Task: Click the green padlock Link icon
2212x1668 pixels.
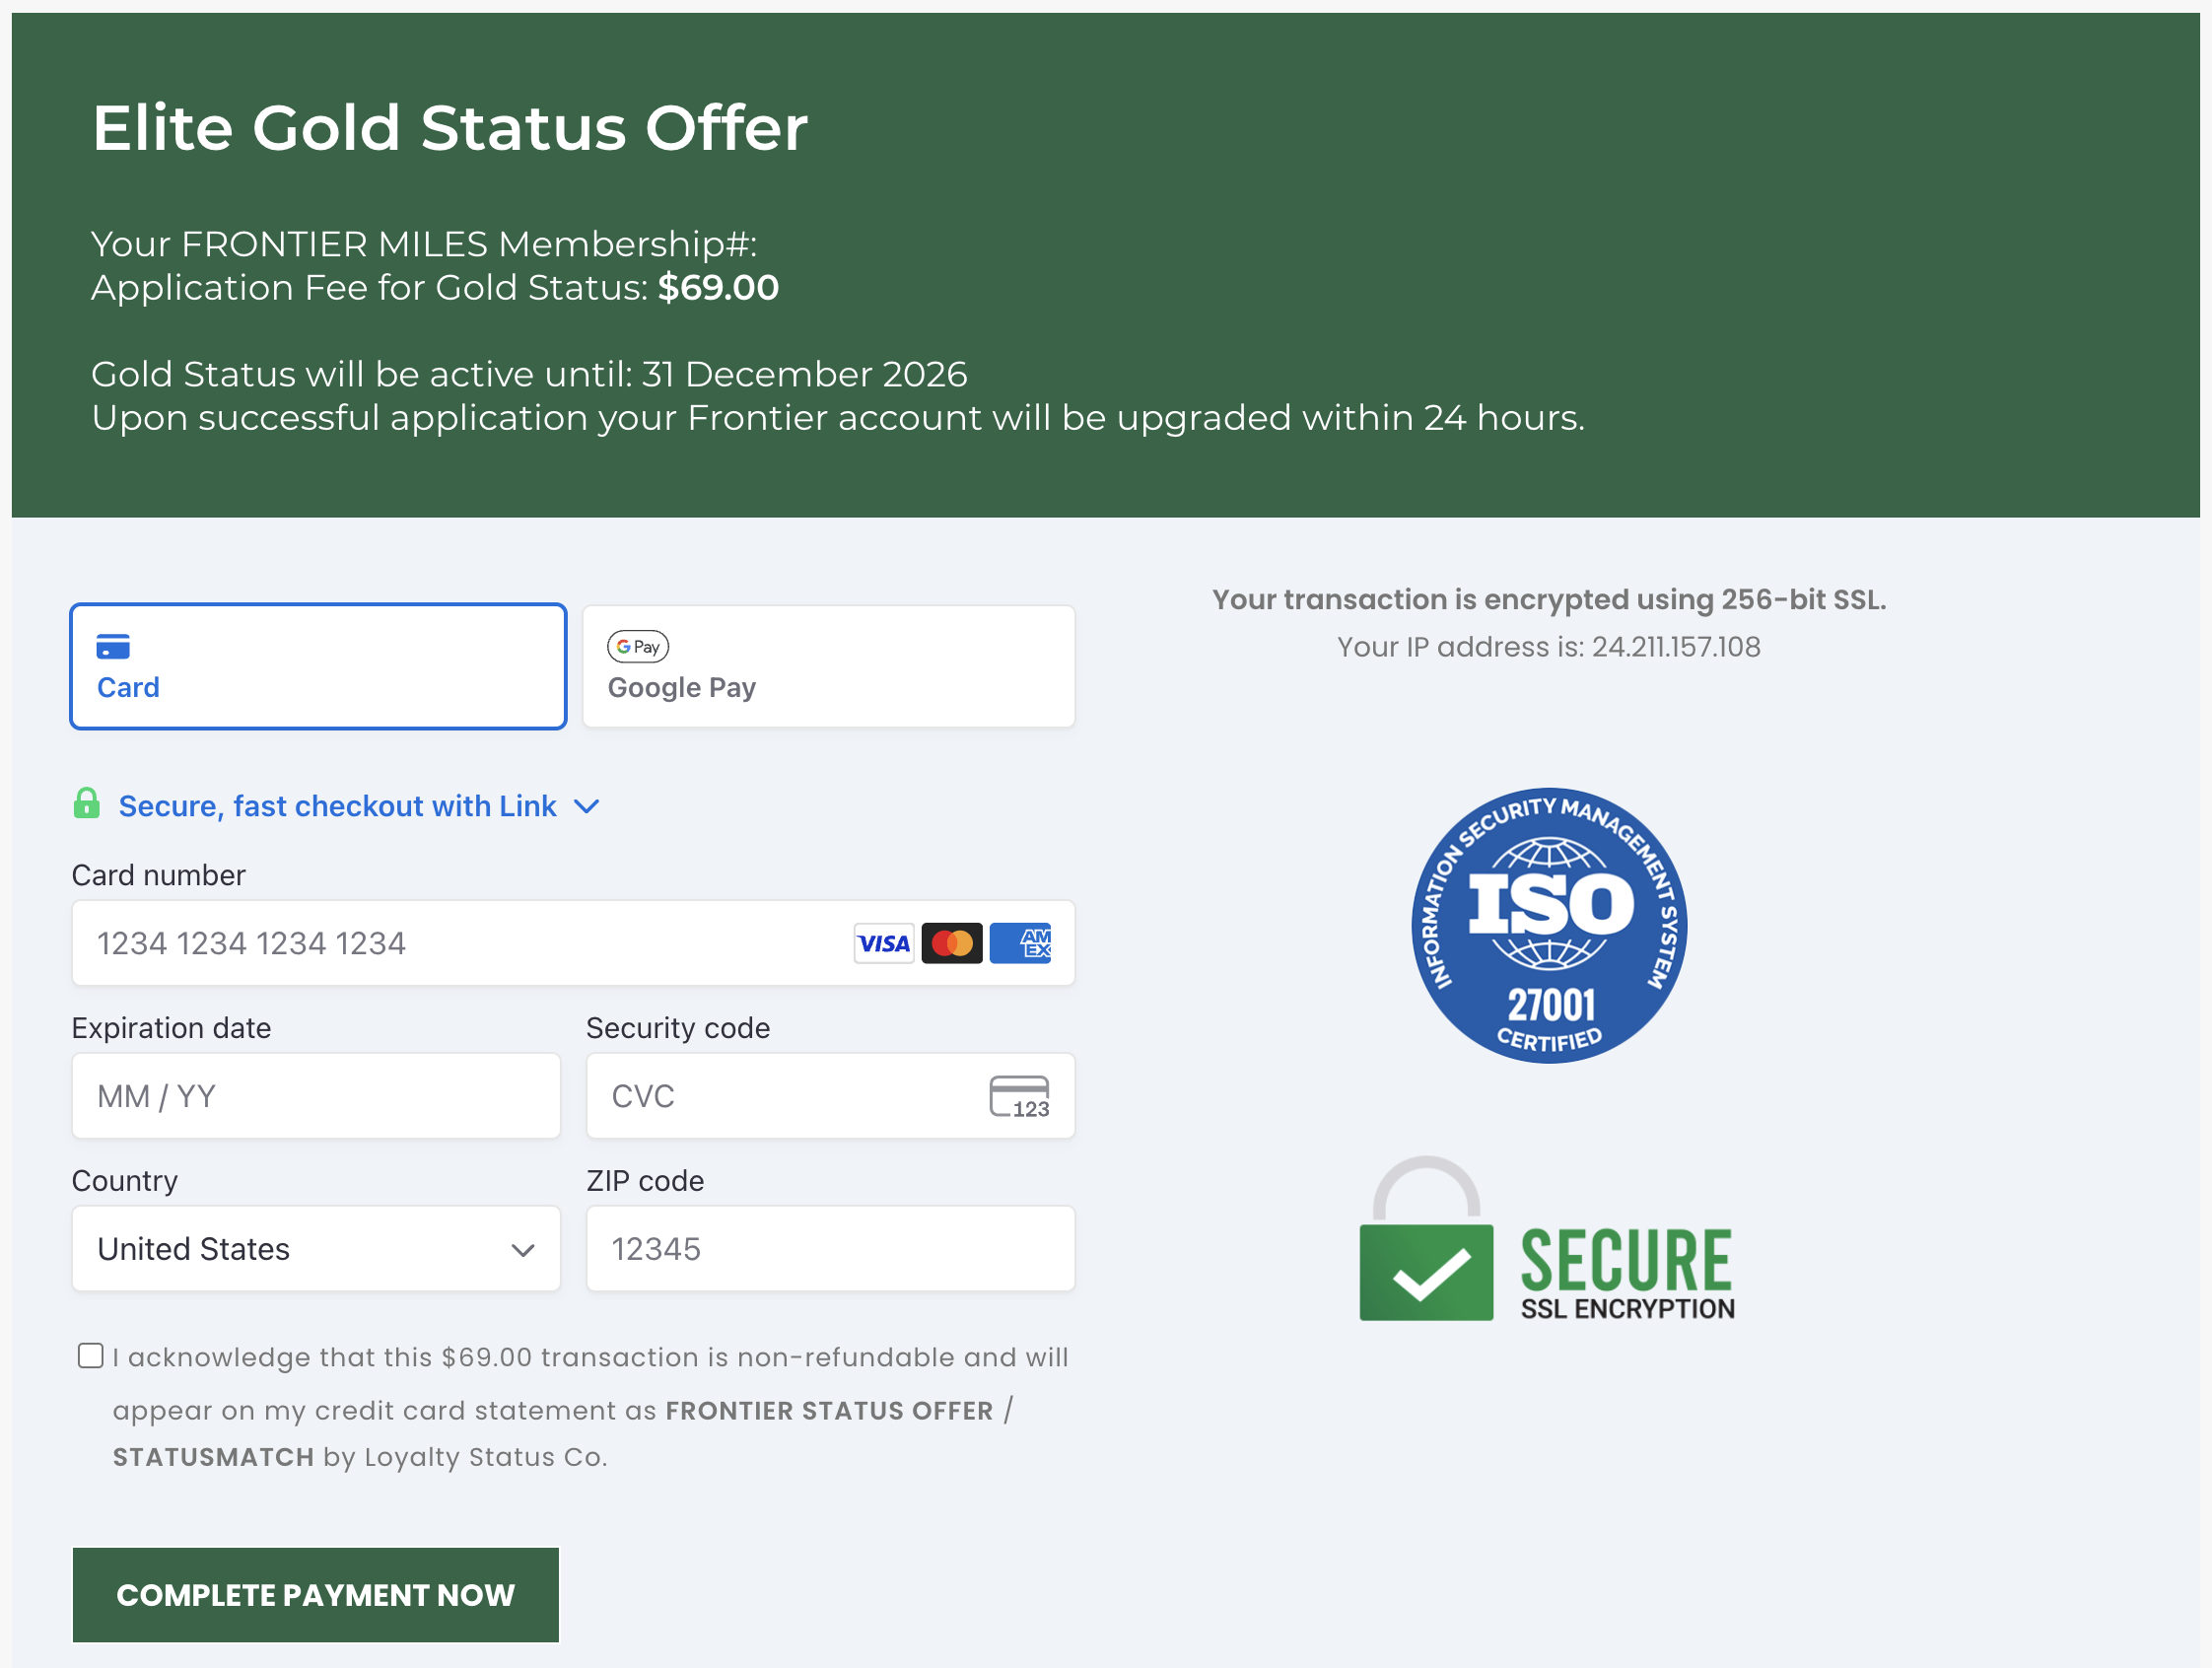Action: click(x=87, y=803)
